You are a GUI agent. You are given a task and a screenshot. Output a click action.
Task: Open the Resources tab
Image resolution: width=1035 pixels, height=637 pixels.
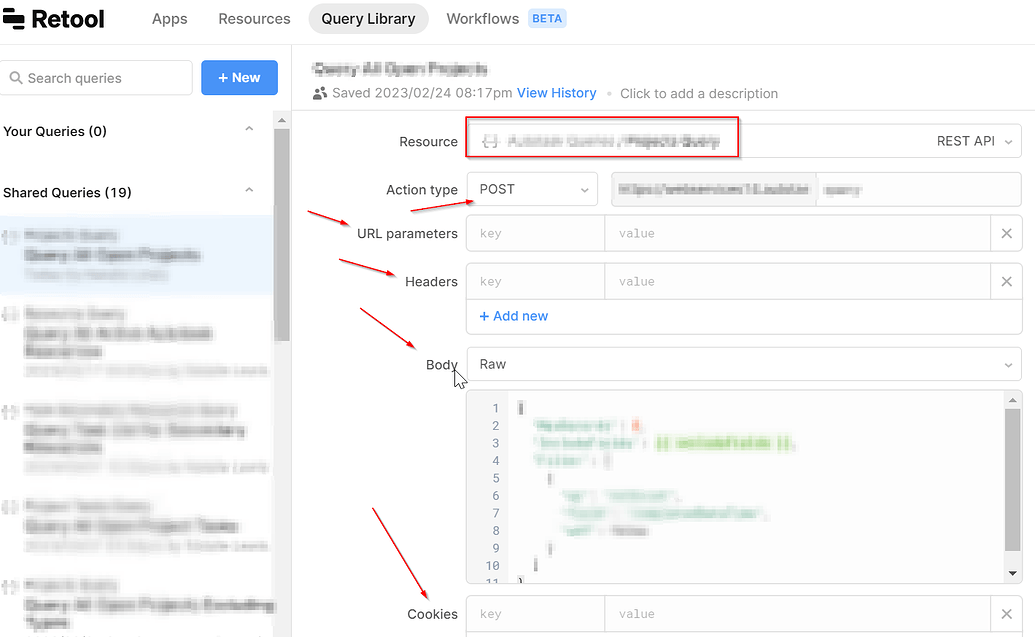point(254,18)
